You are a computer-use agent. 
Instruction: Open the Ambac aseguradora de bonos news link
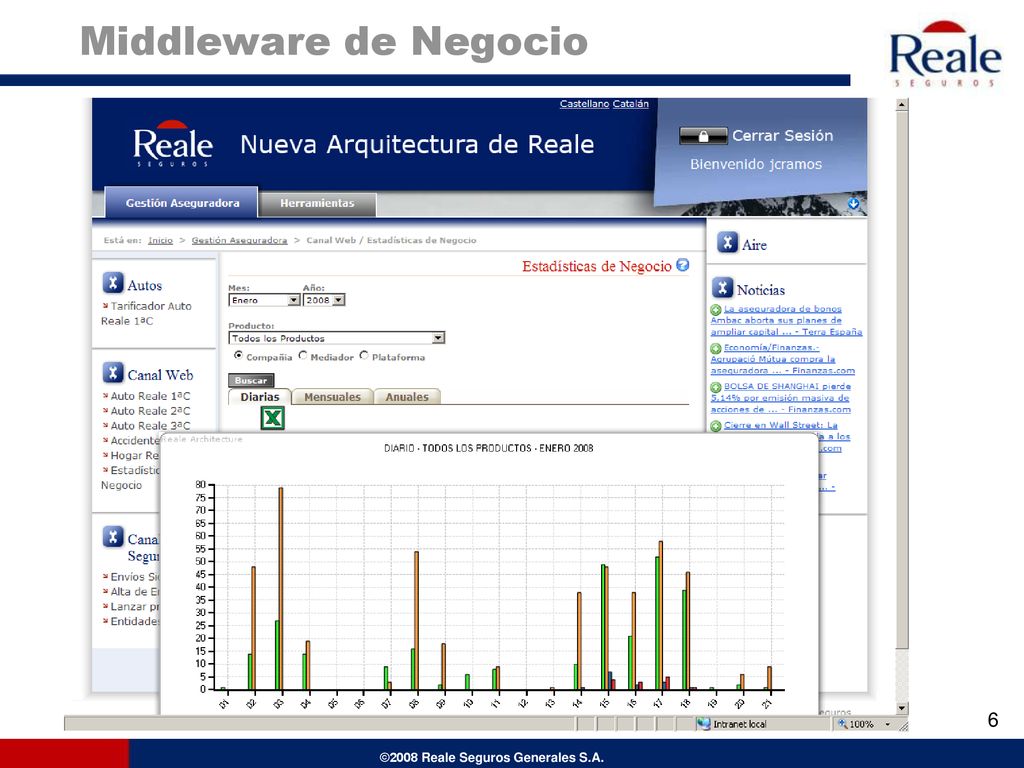786,320
